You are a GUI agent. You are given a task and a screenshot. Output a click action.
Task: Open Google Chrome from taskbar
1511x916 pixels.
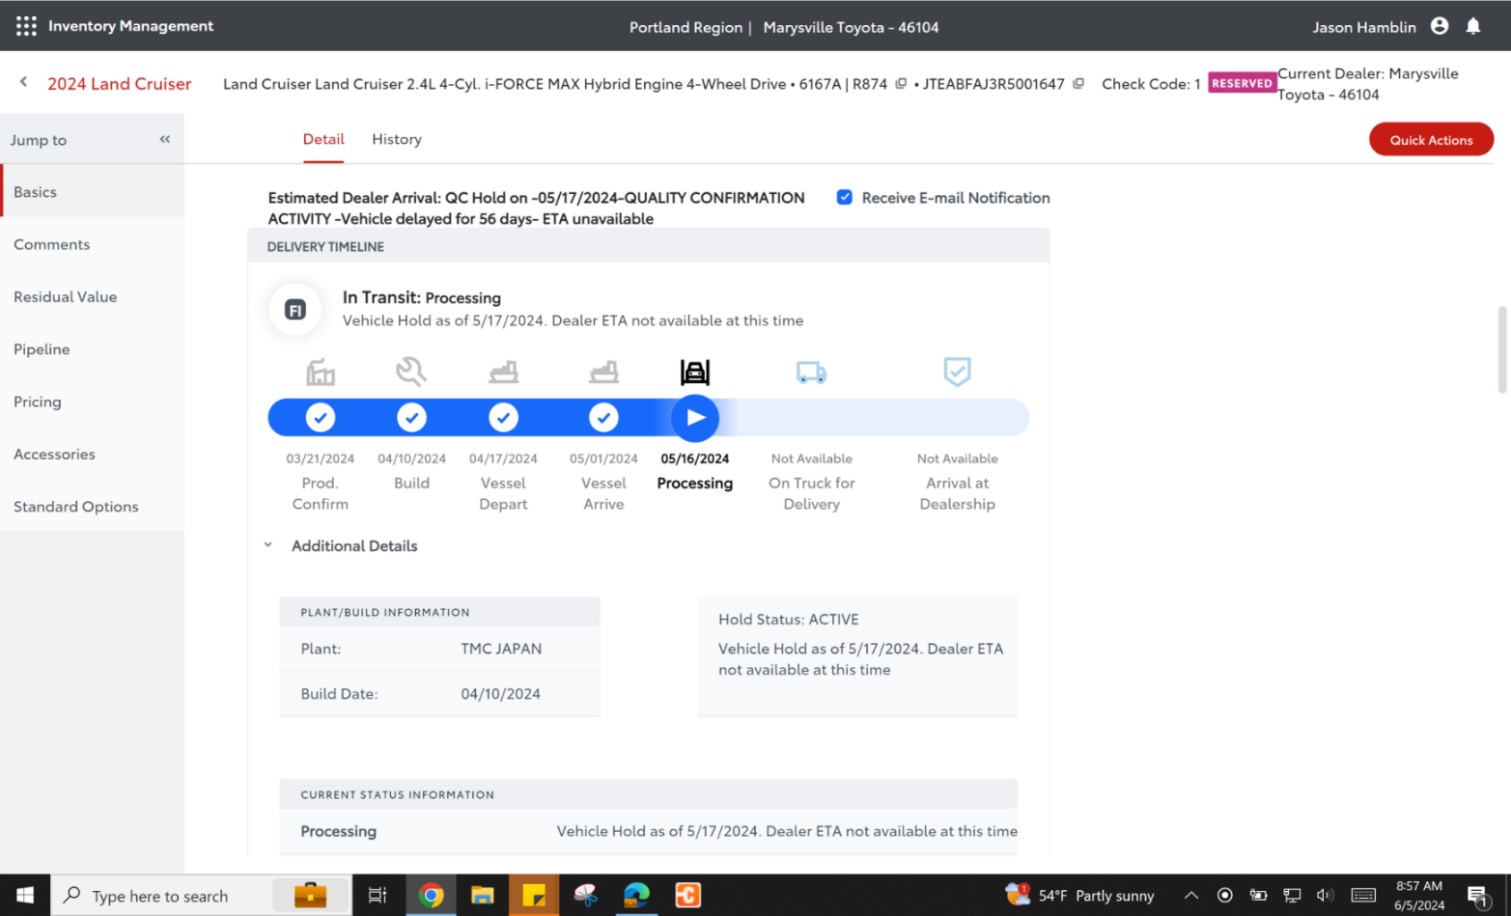(431, 895)
